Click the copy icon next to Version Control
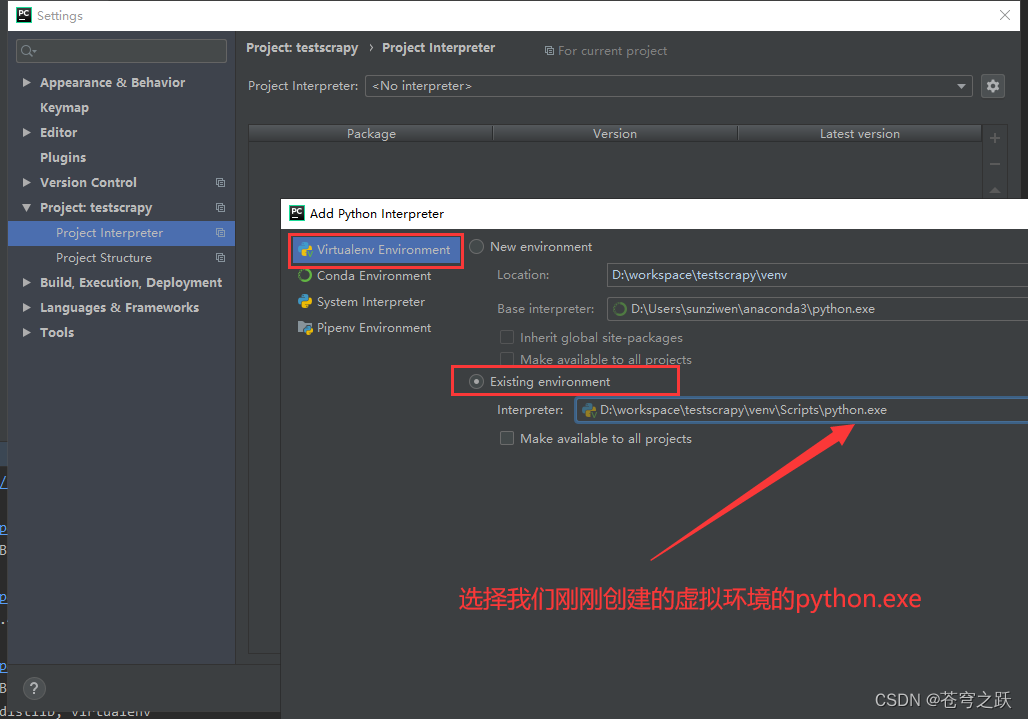The height and width of the screenshot is (719, 1028). click(x=220, y=182)
